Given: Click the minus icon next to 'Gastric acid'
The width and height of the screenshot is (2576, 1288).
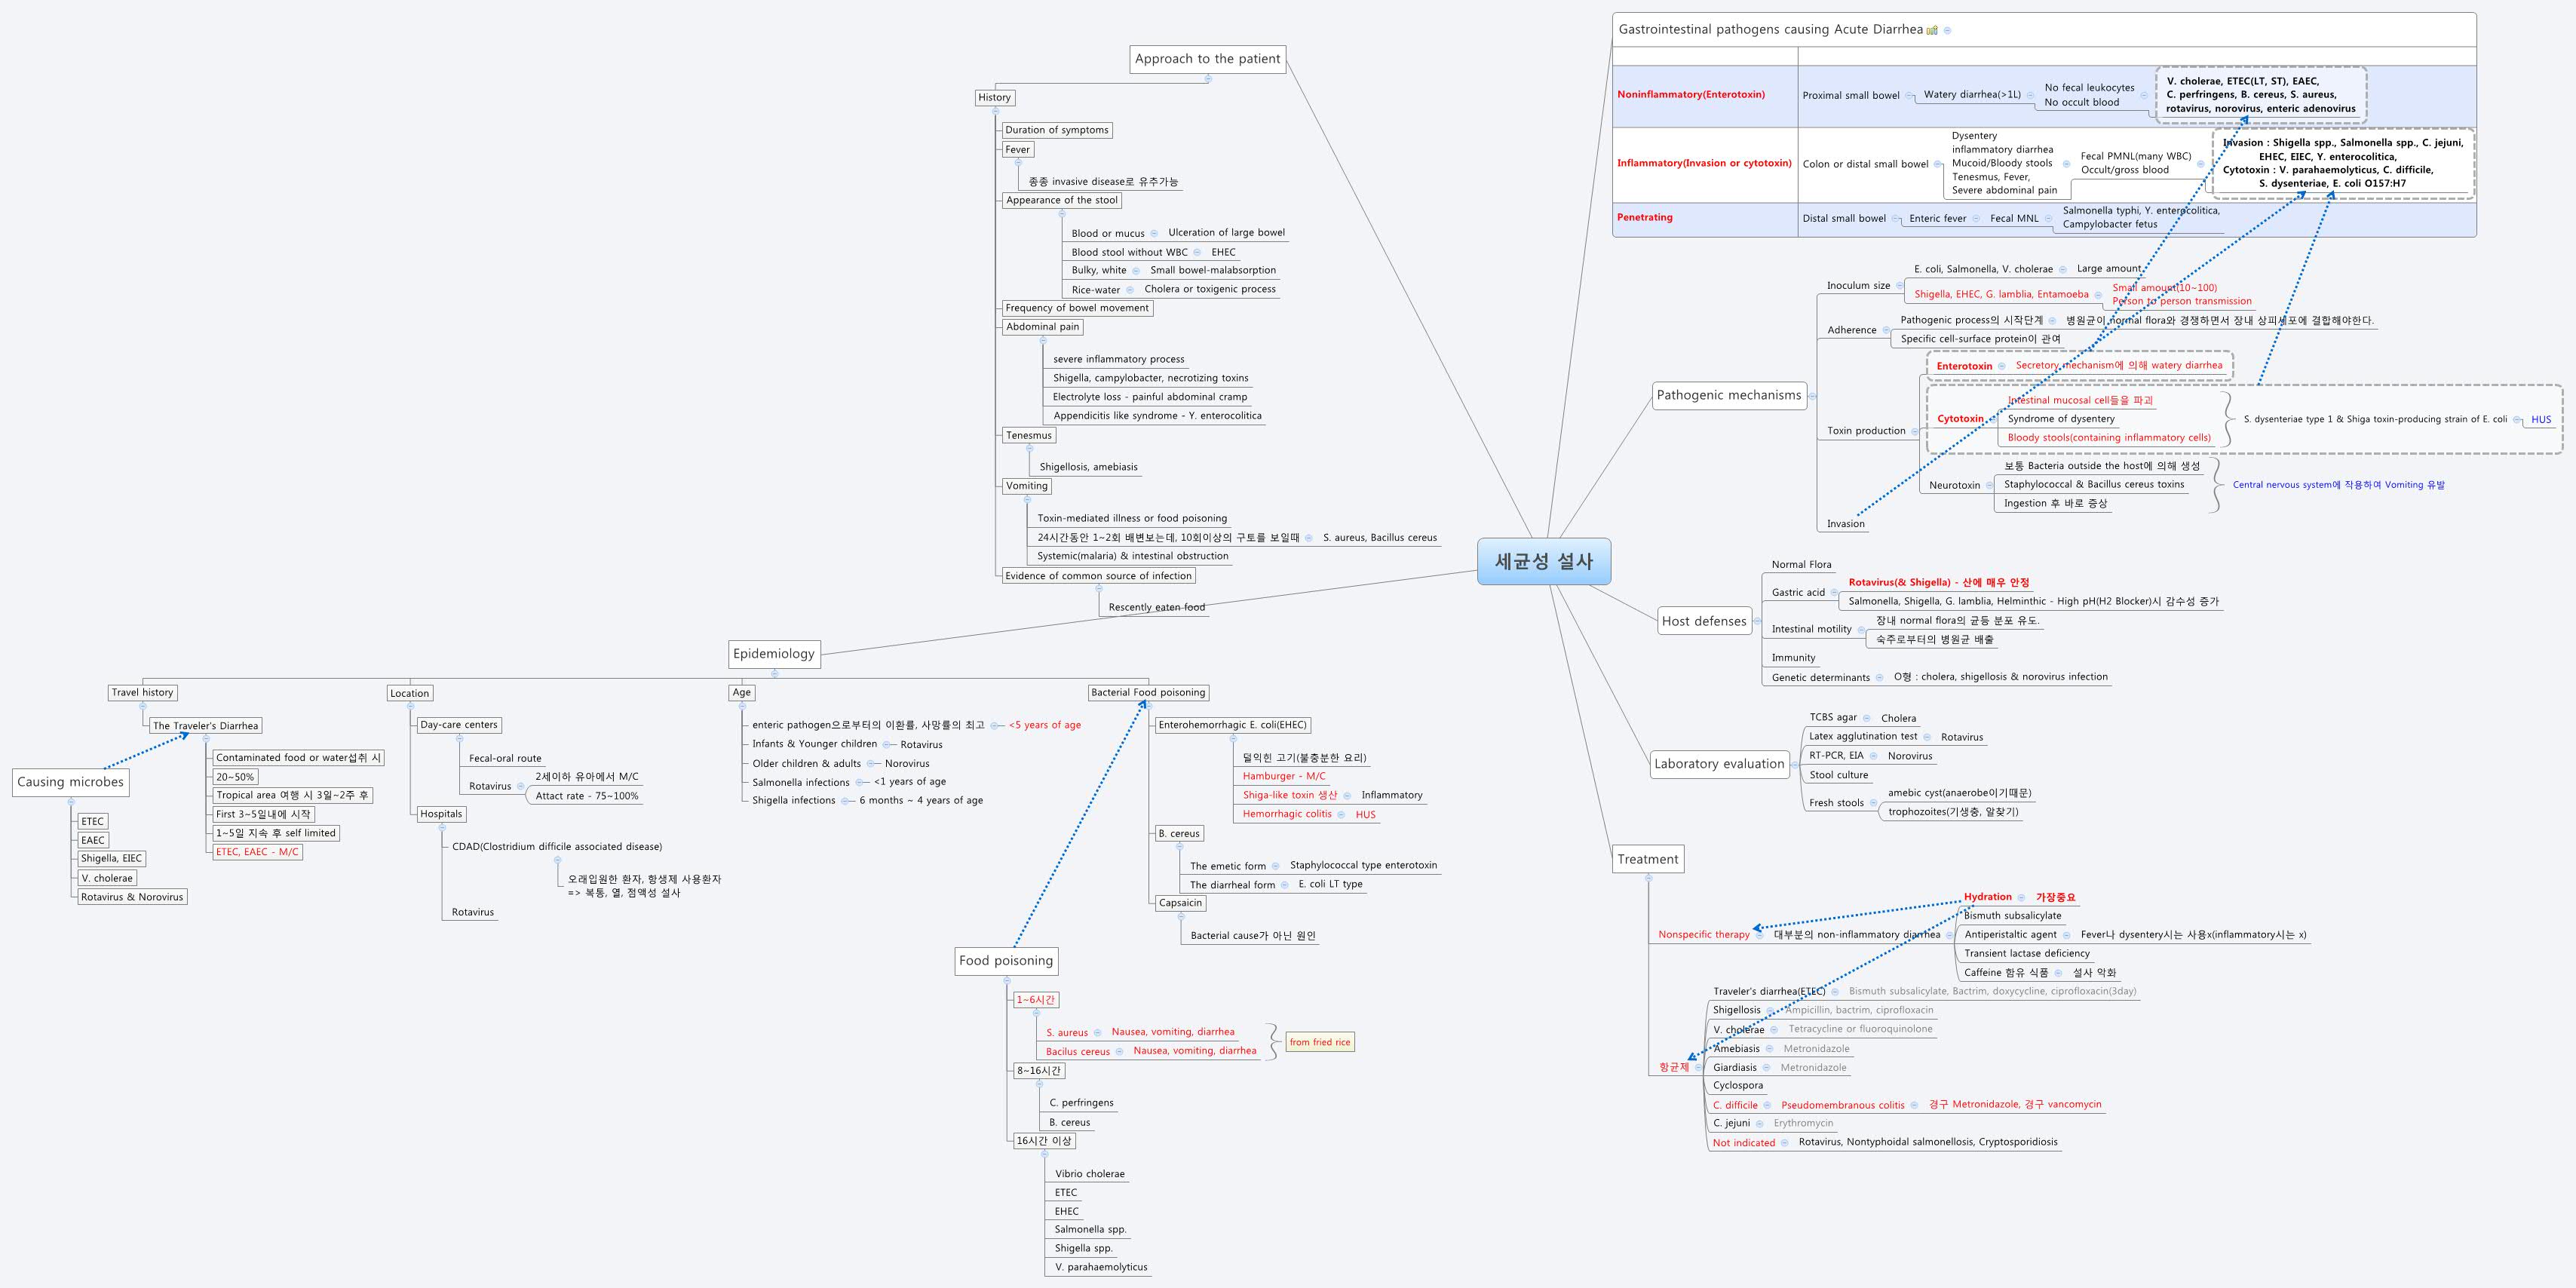Looking at the screenshot, I should coord(1834,593).
